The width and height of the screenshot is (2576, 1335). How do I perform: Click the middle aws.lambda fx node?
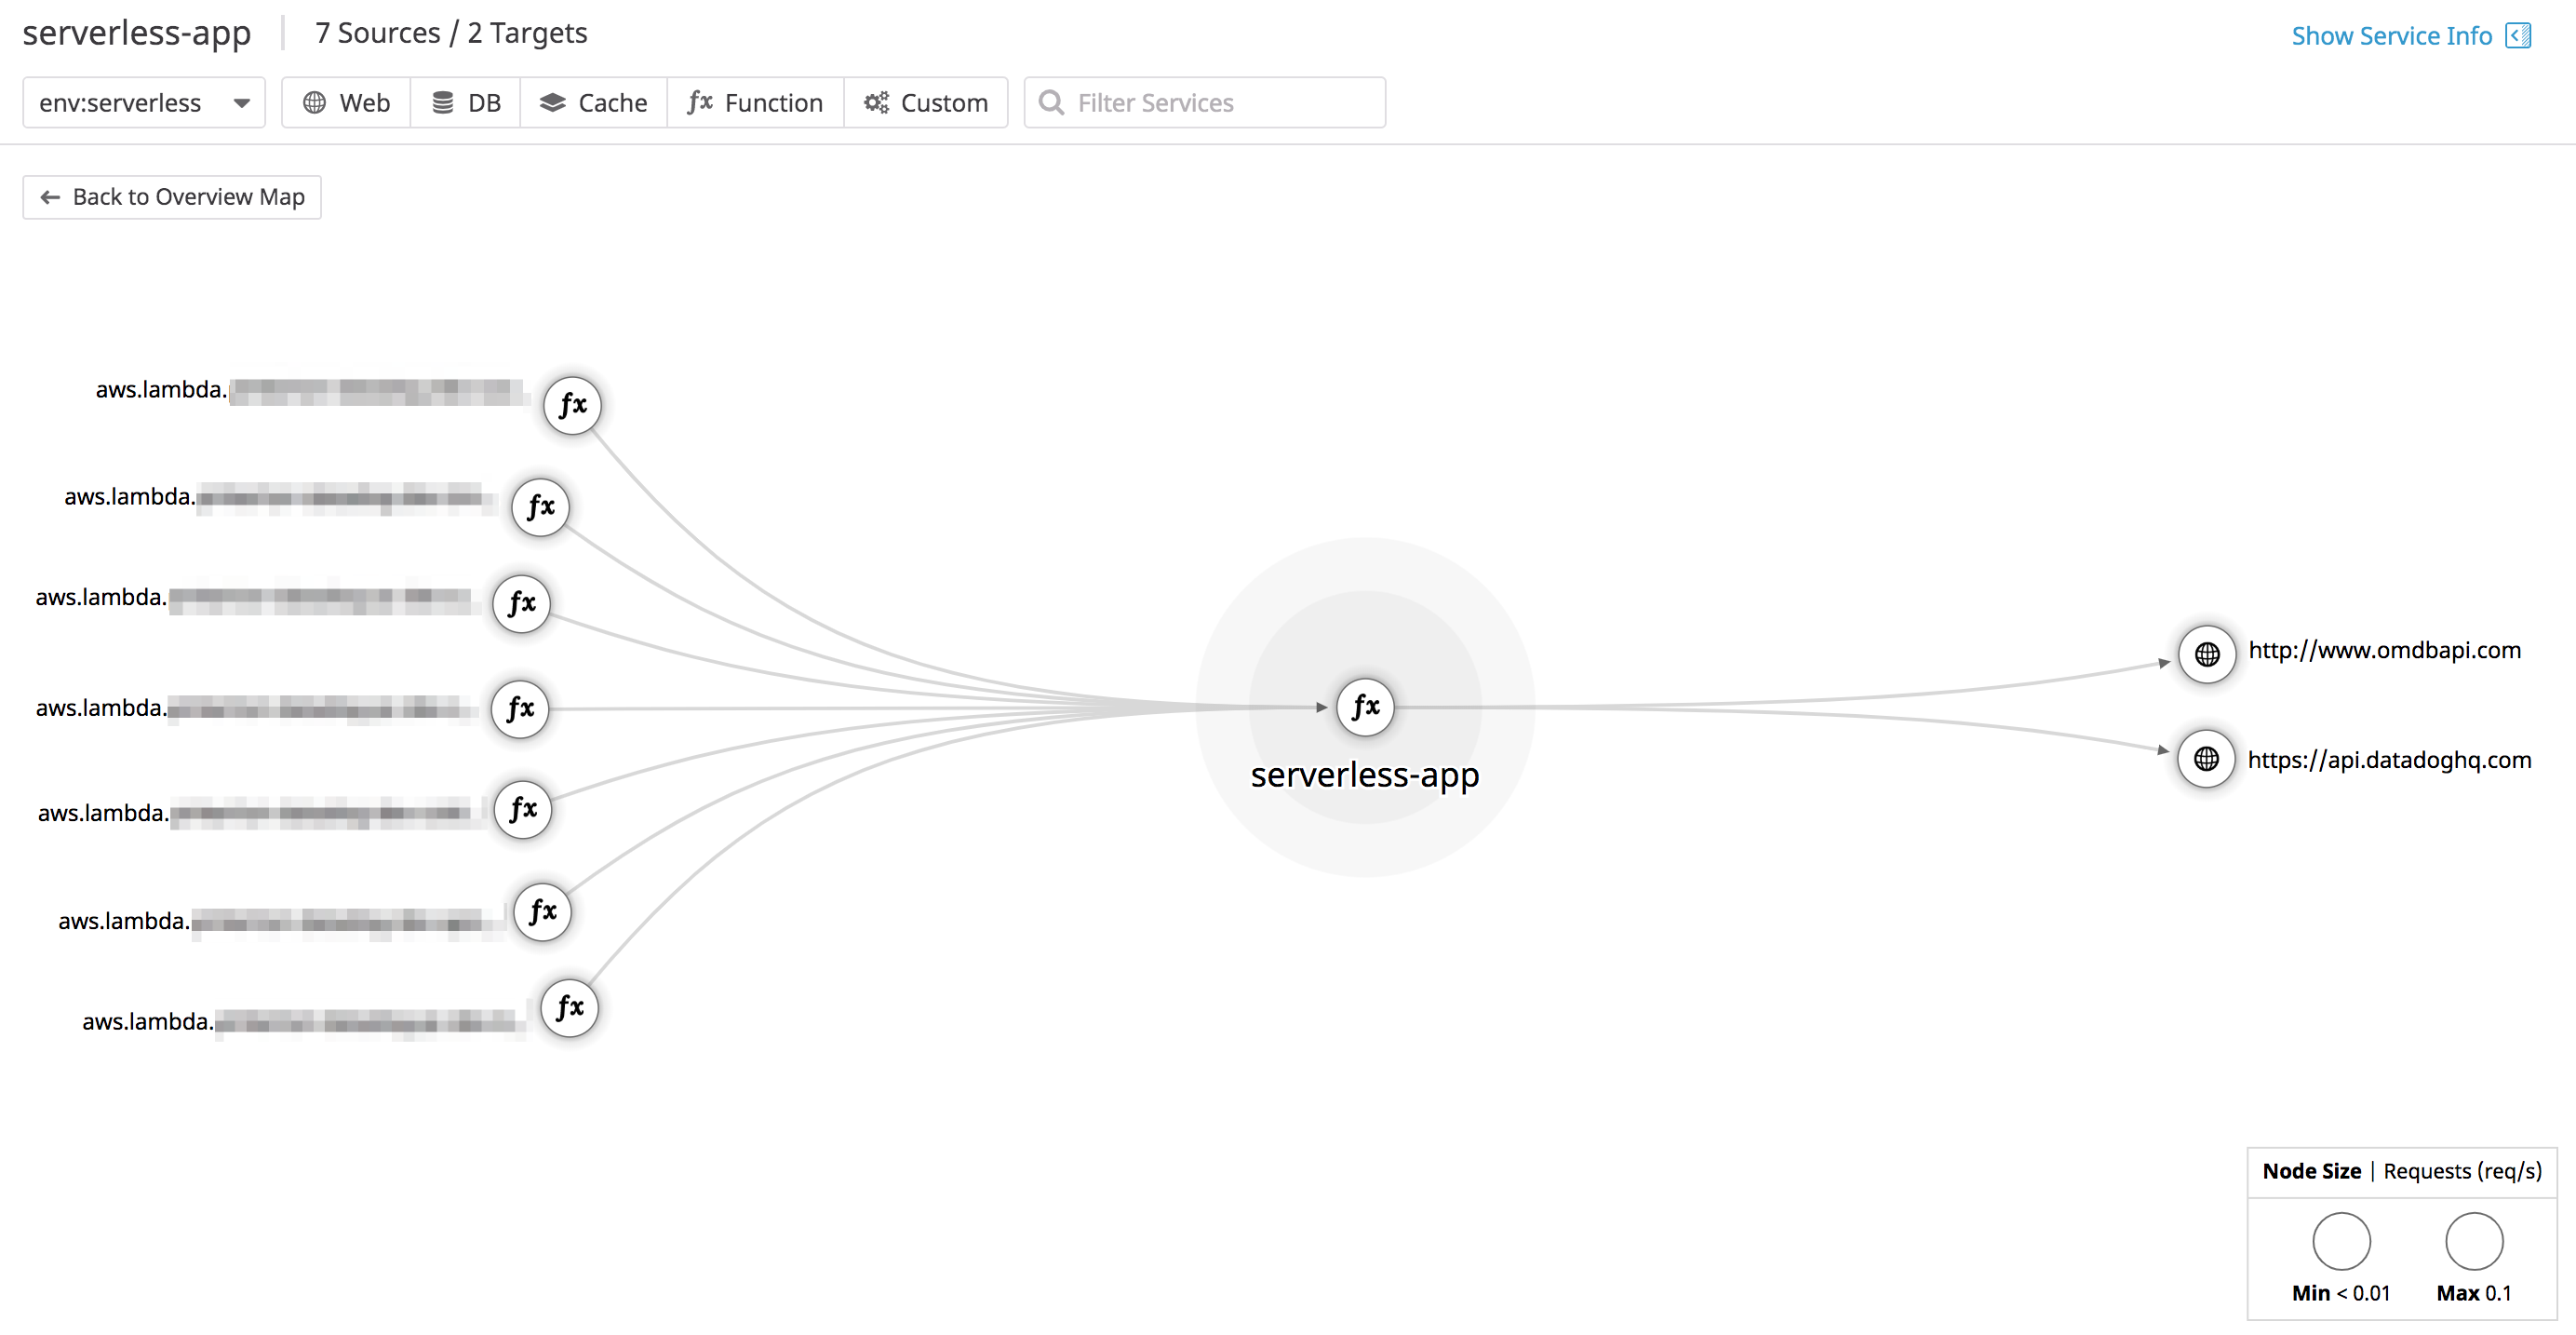coord(519,708)
